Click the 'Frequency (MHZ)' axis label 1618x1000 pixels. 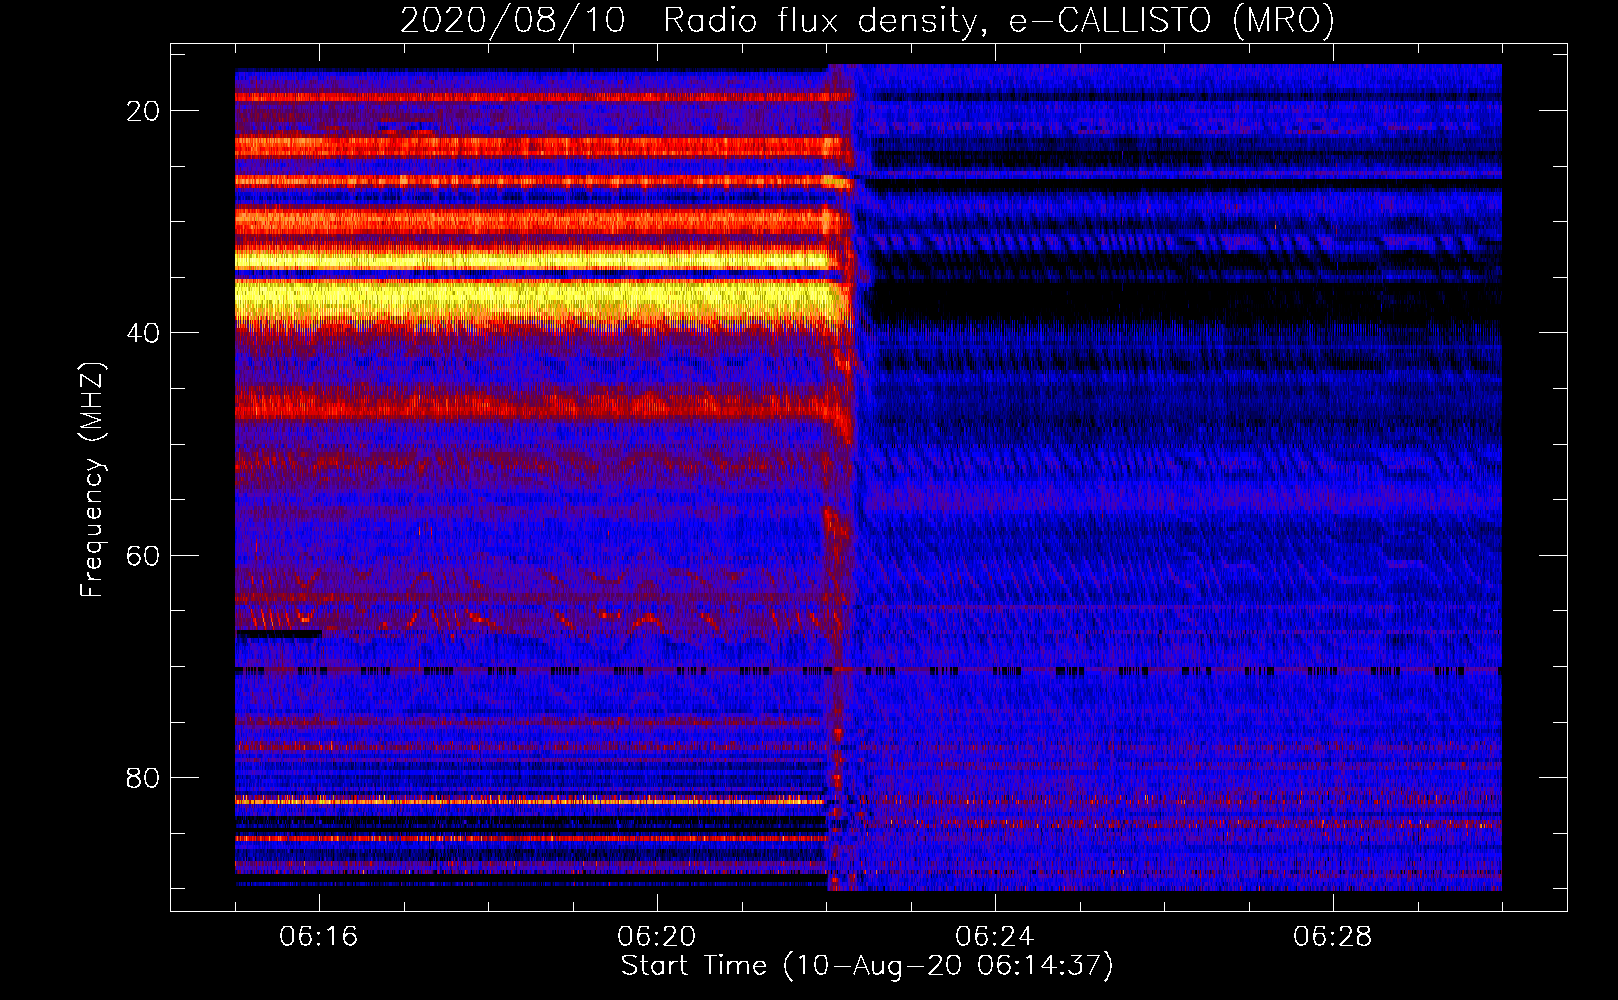coord(92,480)
